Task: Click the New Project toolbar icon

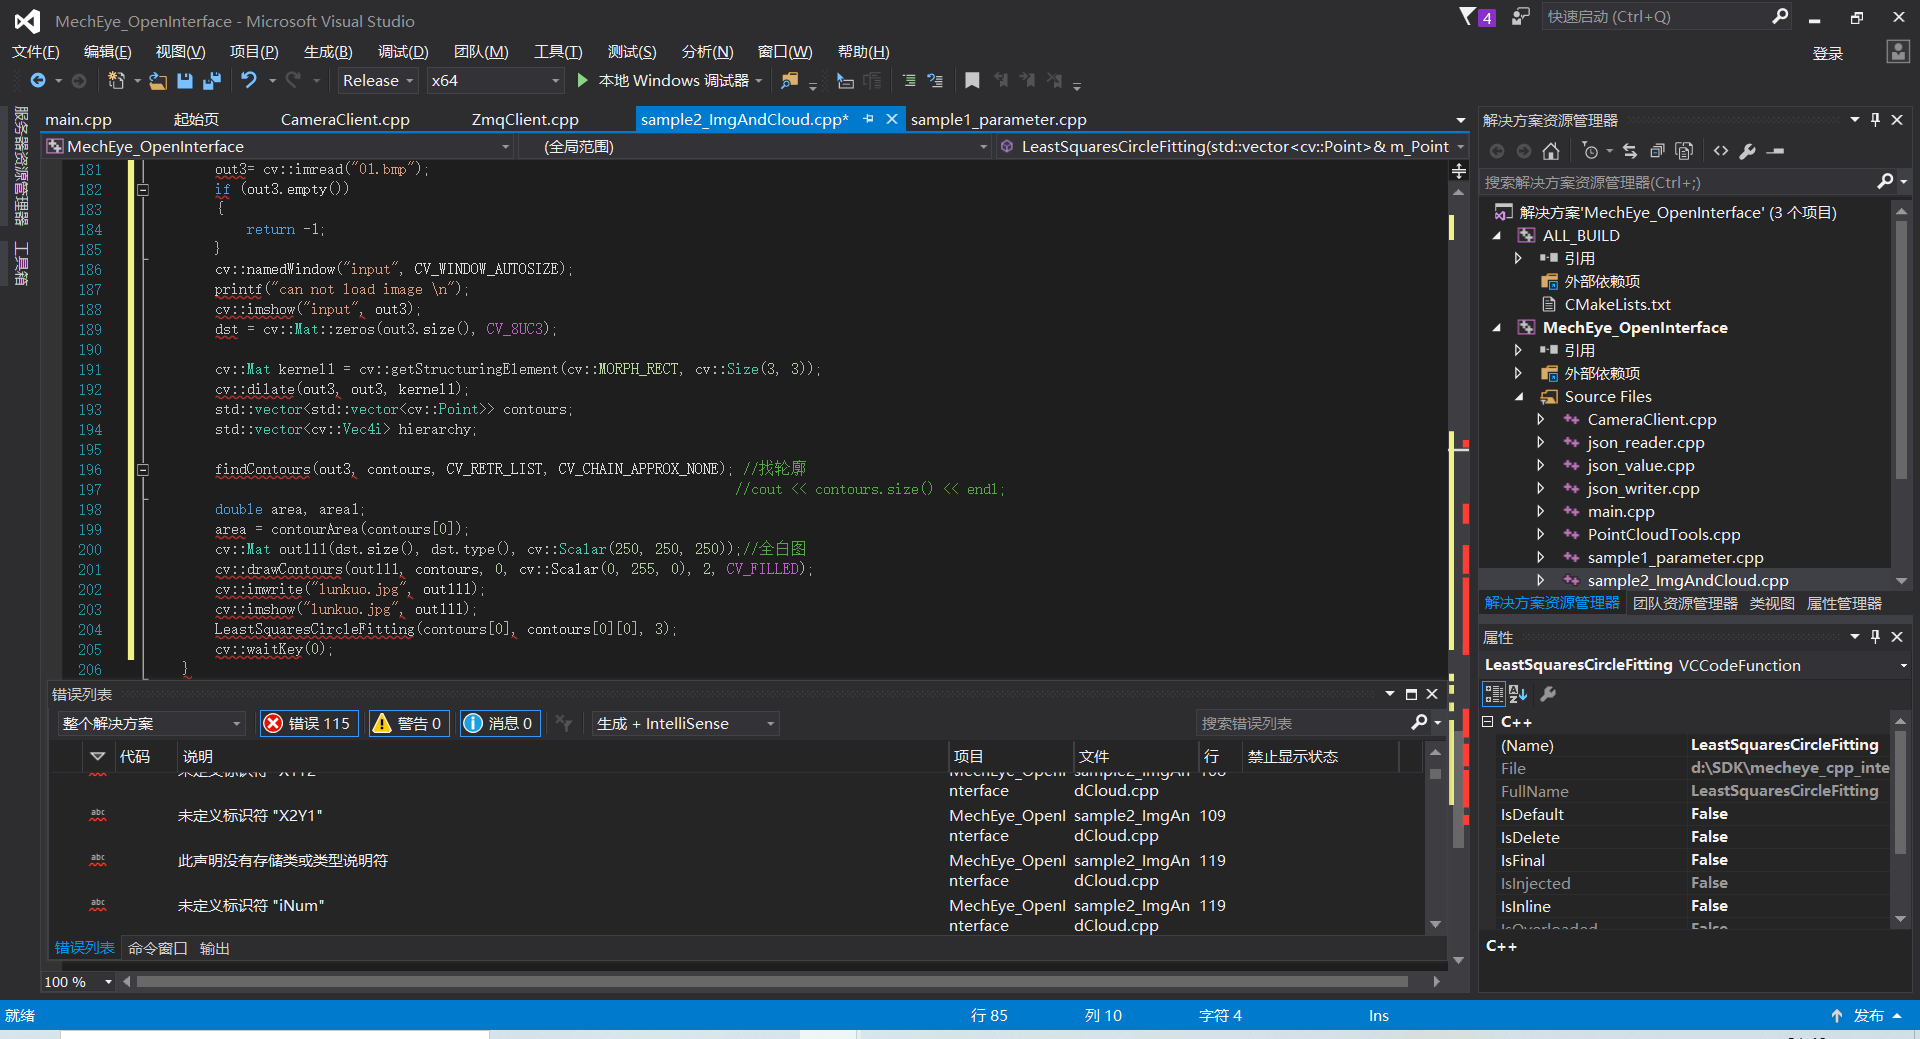Action: point(117,80)
